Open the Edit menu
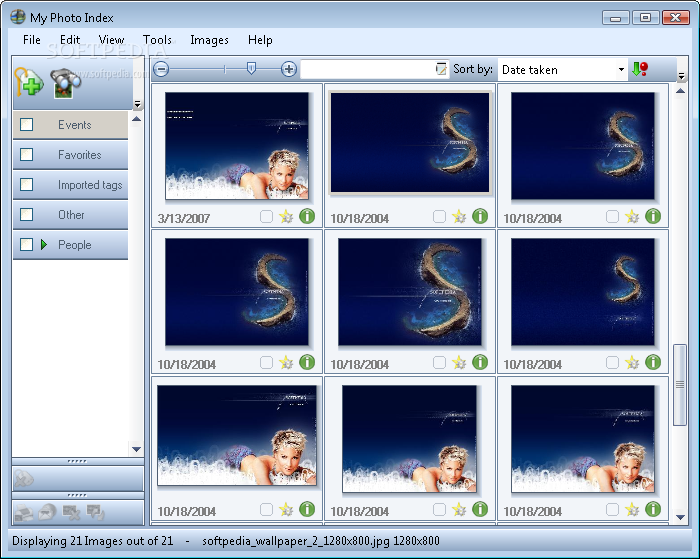 coord(70,40)
